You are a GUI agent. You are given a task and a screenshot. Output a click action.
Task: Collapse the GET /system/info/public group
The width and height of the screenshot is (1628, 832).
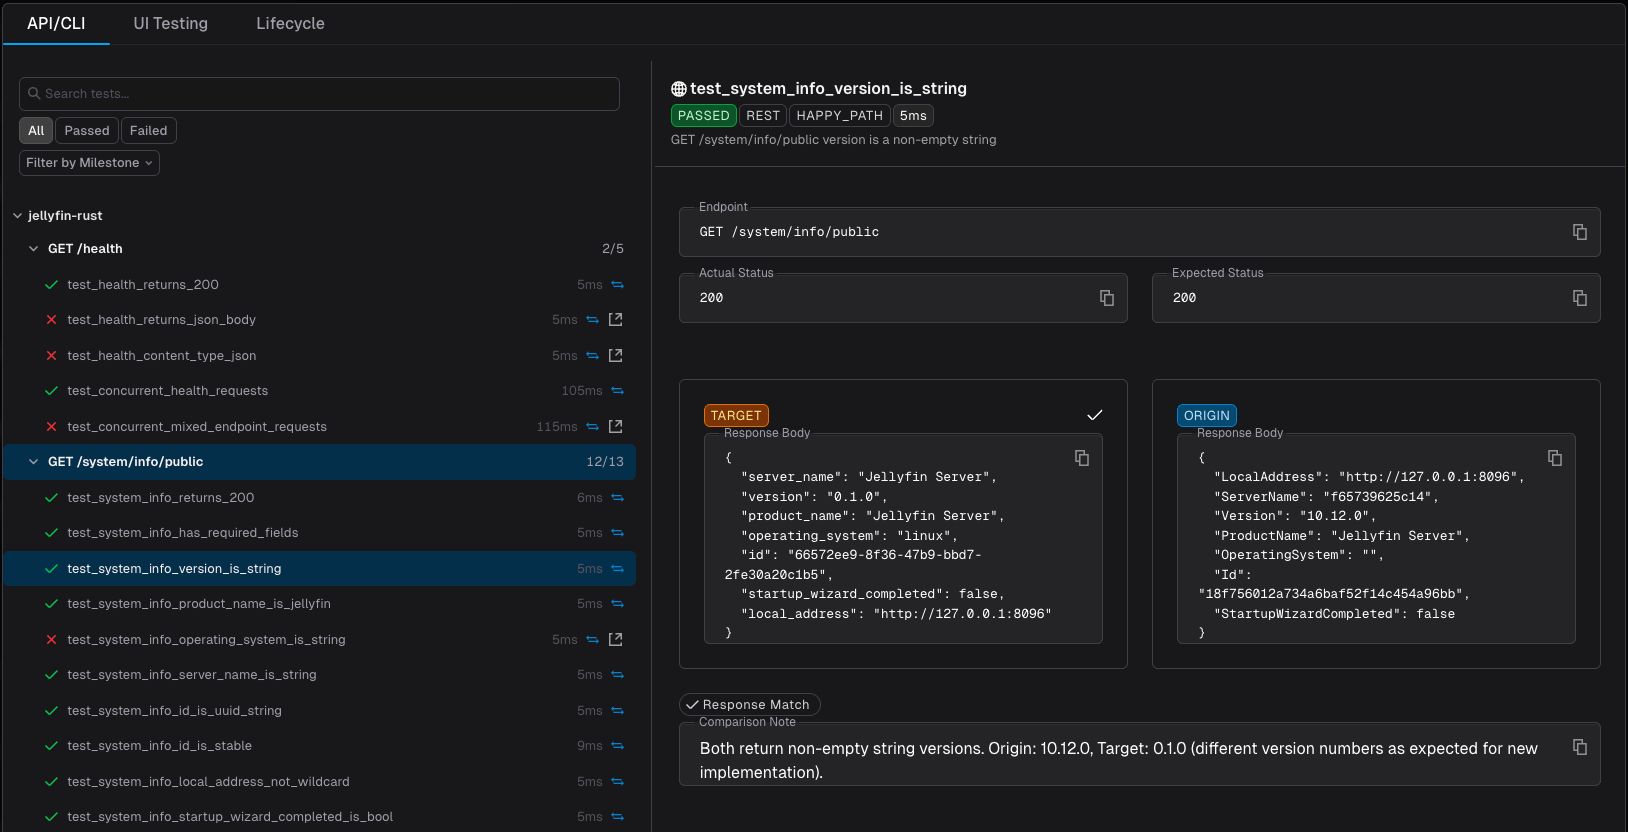point(33,462)
